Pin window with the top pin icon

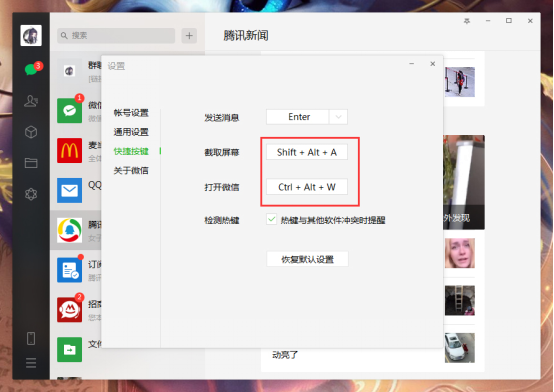point(467,21)
